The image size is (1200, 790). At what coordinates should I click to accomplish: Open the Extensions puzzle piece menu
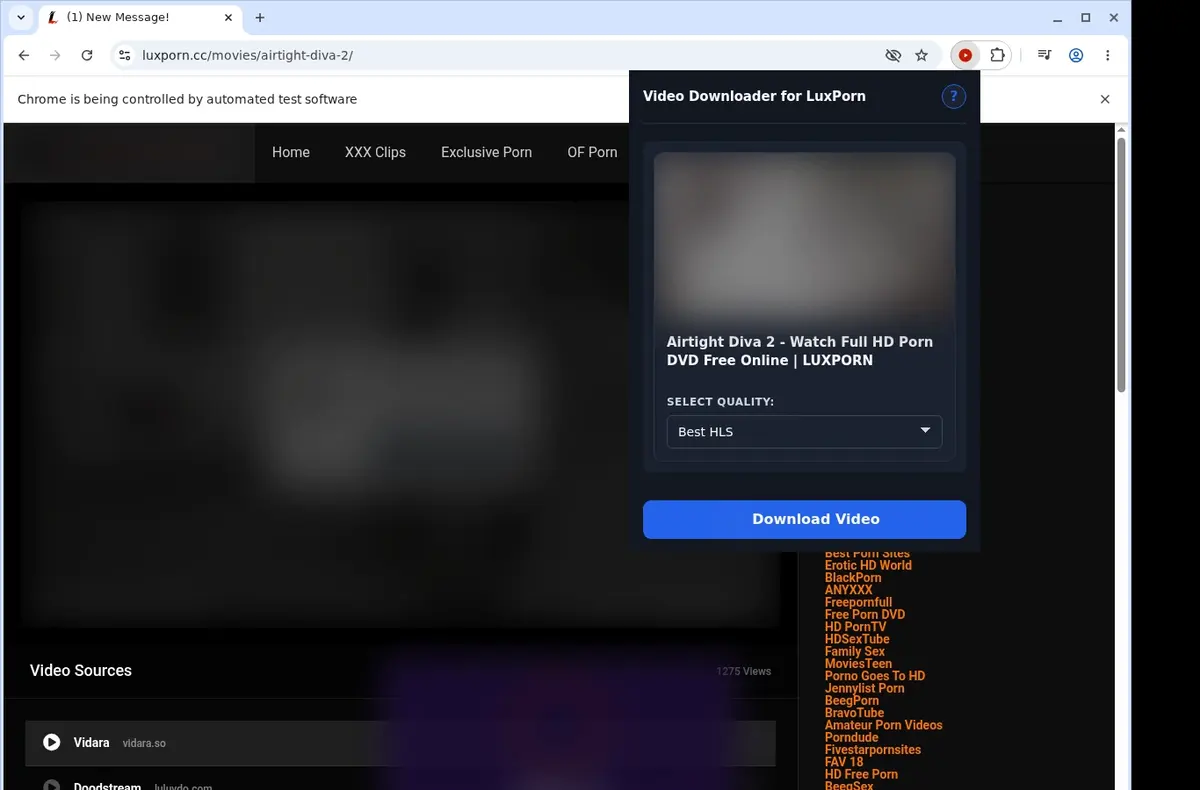pyautogui.click(x=997, y=56)
